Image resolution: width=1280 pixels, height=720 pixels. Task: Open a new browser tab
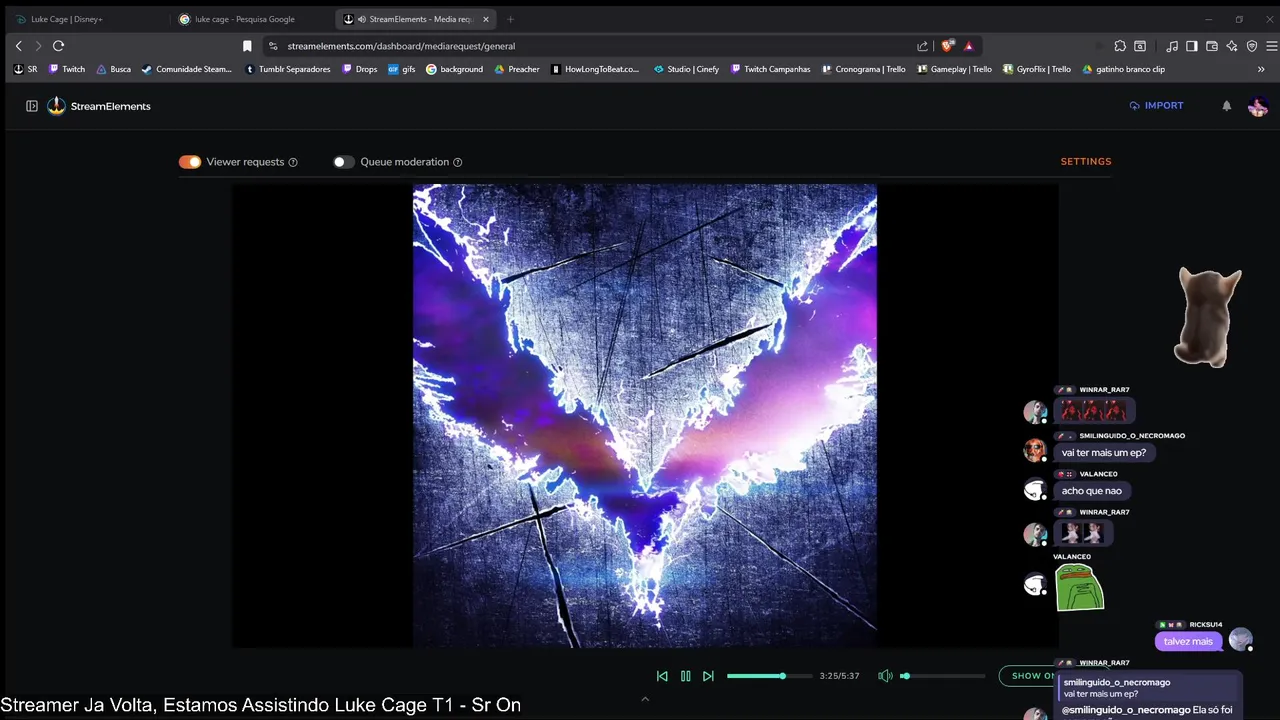pyautogui.click(x=510, y=19)
